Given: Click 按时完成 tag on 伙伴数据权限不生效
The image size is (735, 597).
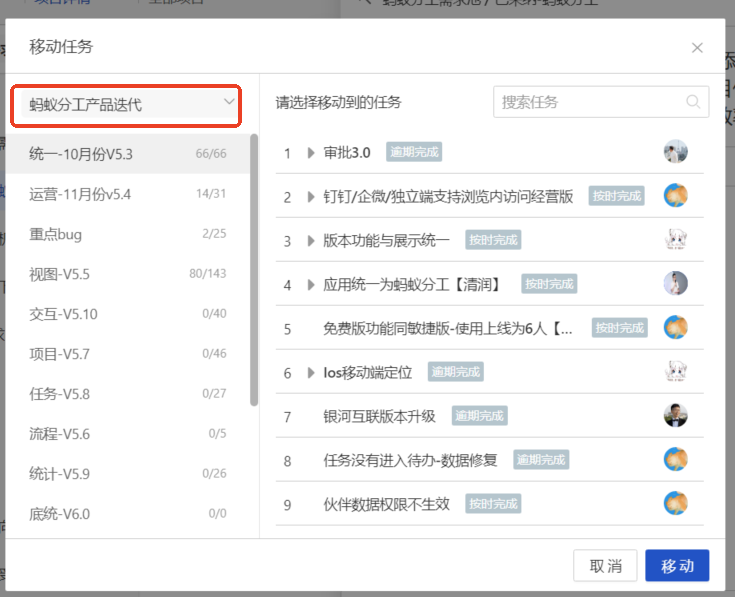Looking at the screenshot, I should coord(493,504).
